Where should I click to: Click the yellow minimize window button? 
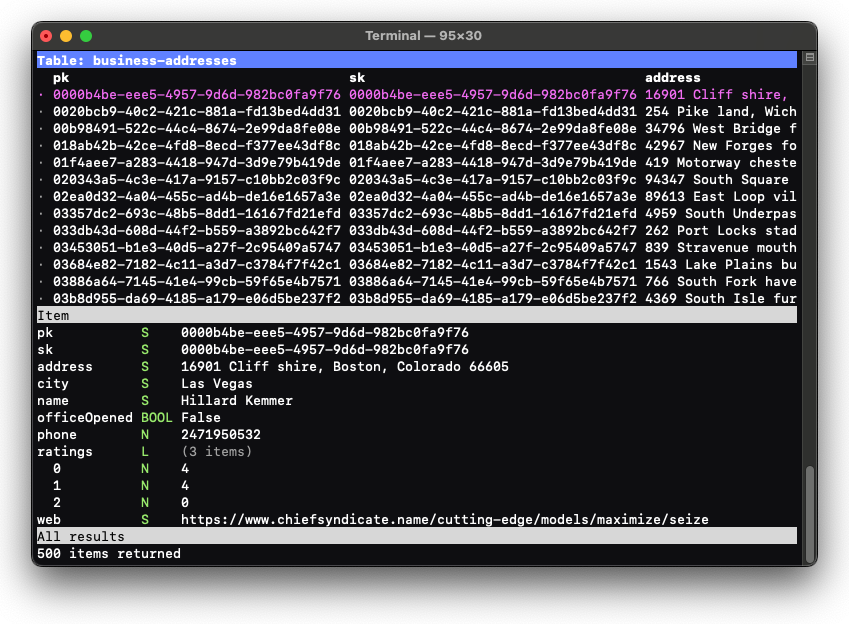66,36
